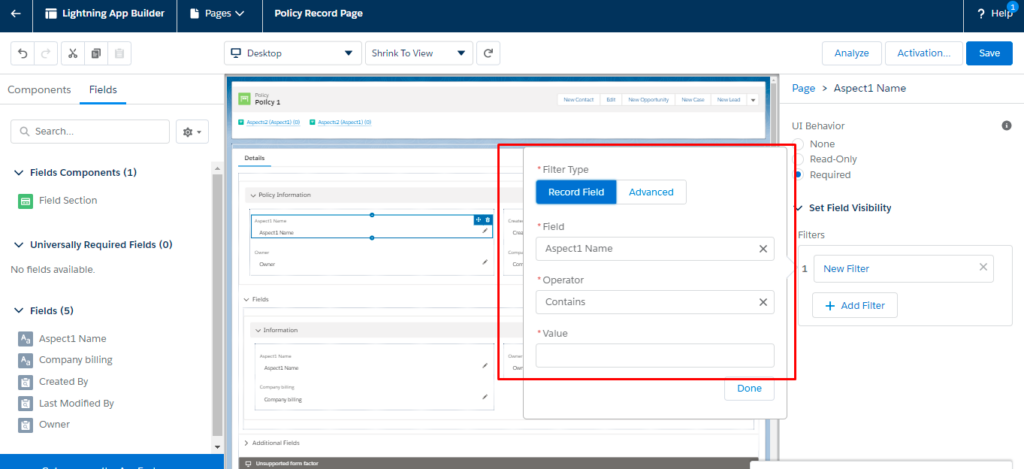Click the Done button

(x=749, y=388)
